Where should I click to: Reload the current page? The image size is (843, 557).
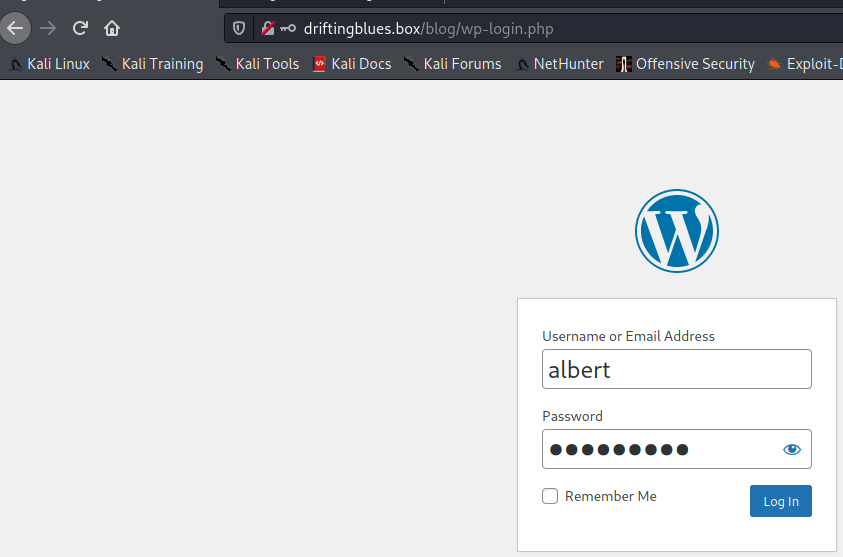(80, 28)
